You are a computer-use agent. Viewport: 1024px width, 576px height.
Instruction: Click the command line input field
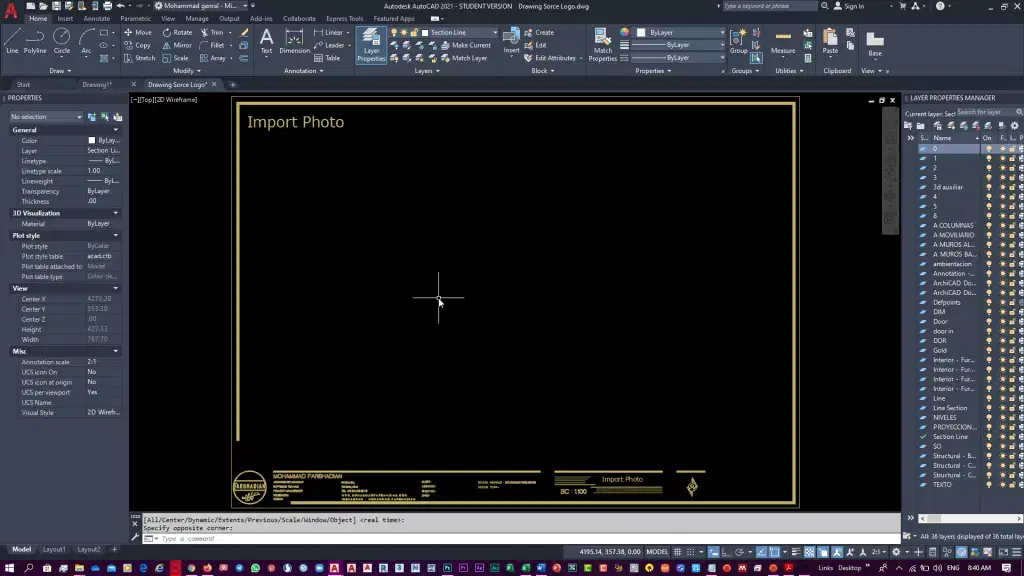tap(300, 539)
